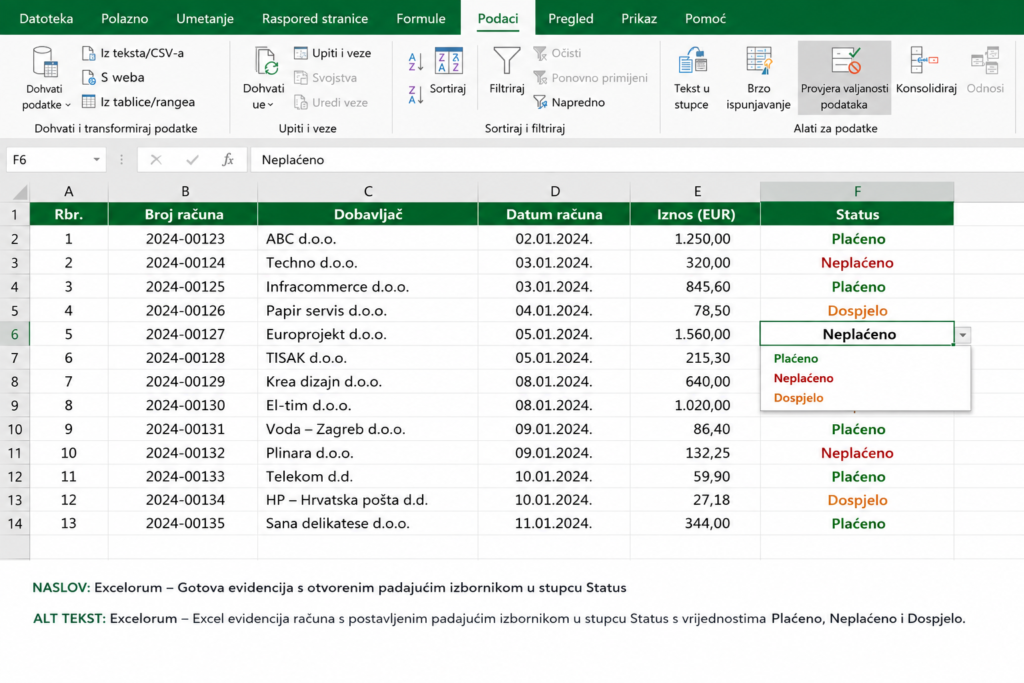Screen dimensions: 1024x683
Task: Click the Select All corner triangle
Action: 20,191
